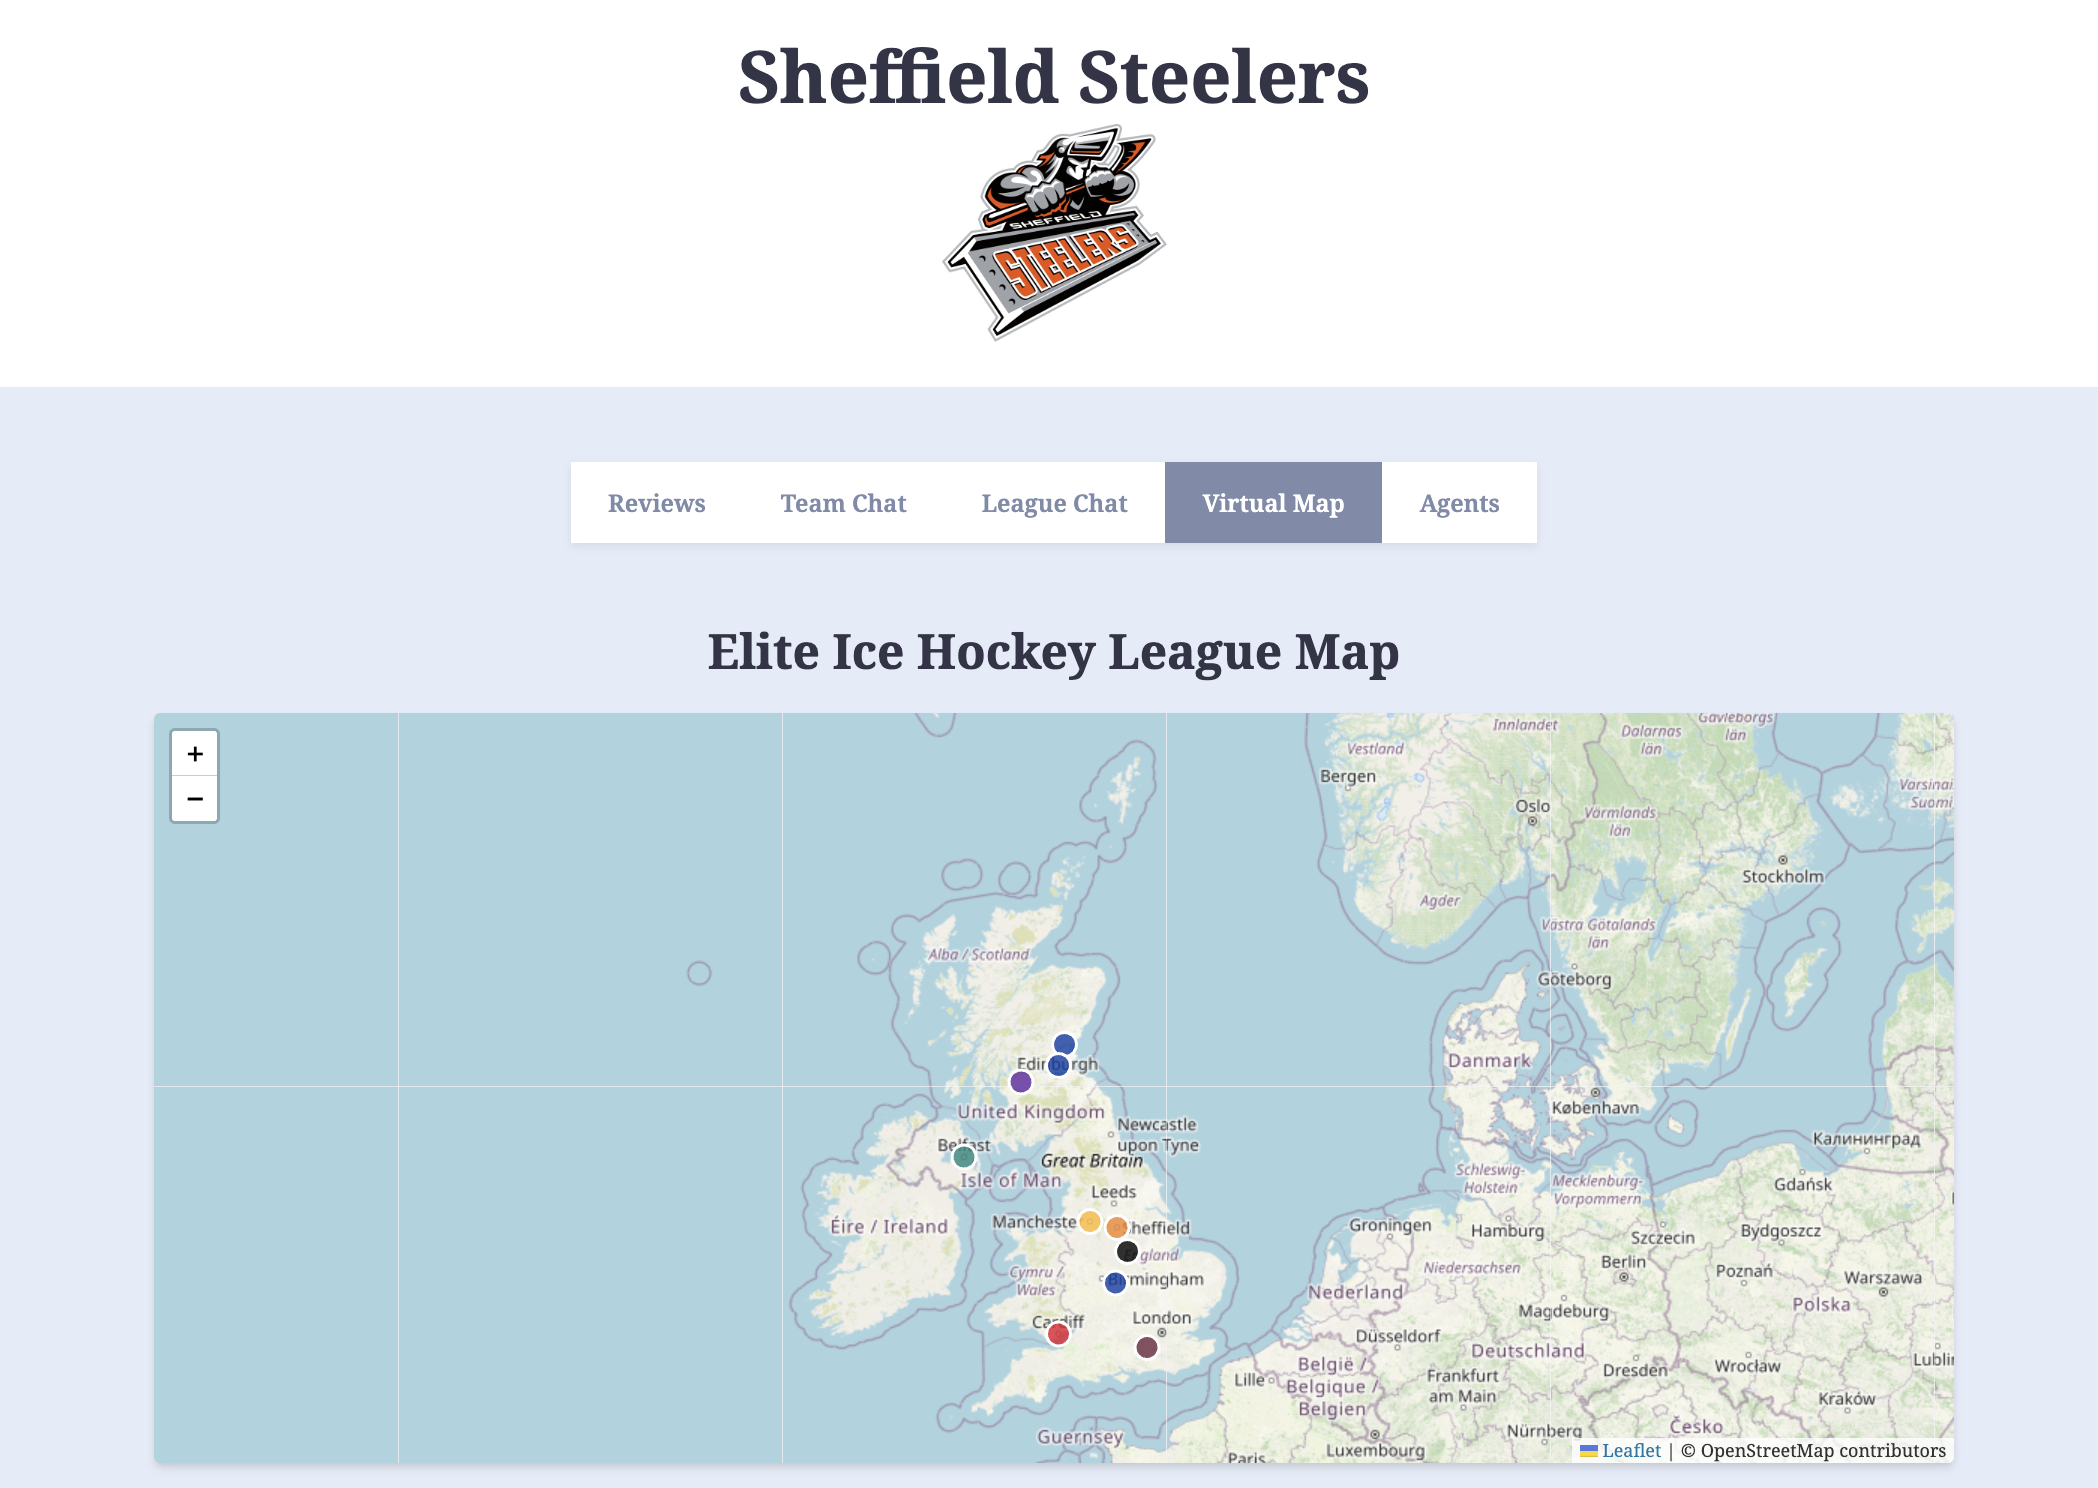
Task: Open the Reviews tab
Action: (656, 503)
